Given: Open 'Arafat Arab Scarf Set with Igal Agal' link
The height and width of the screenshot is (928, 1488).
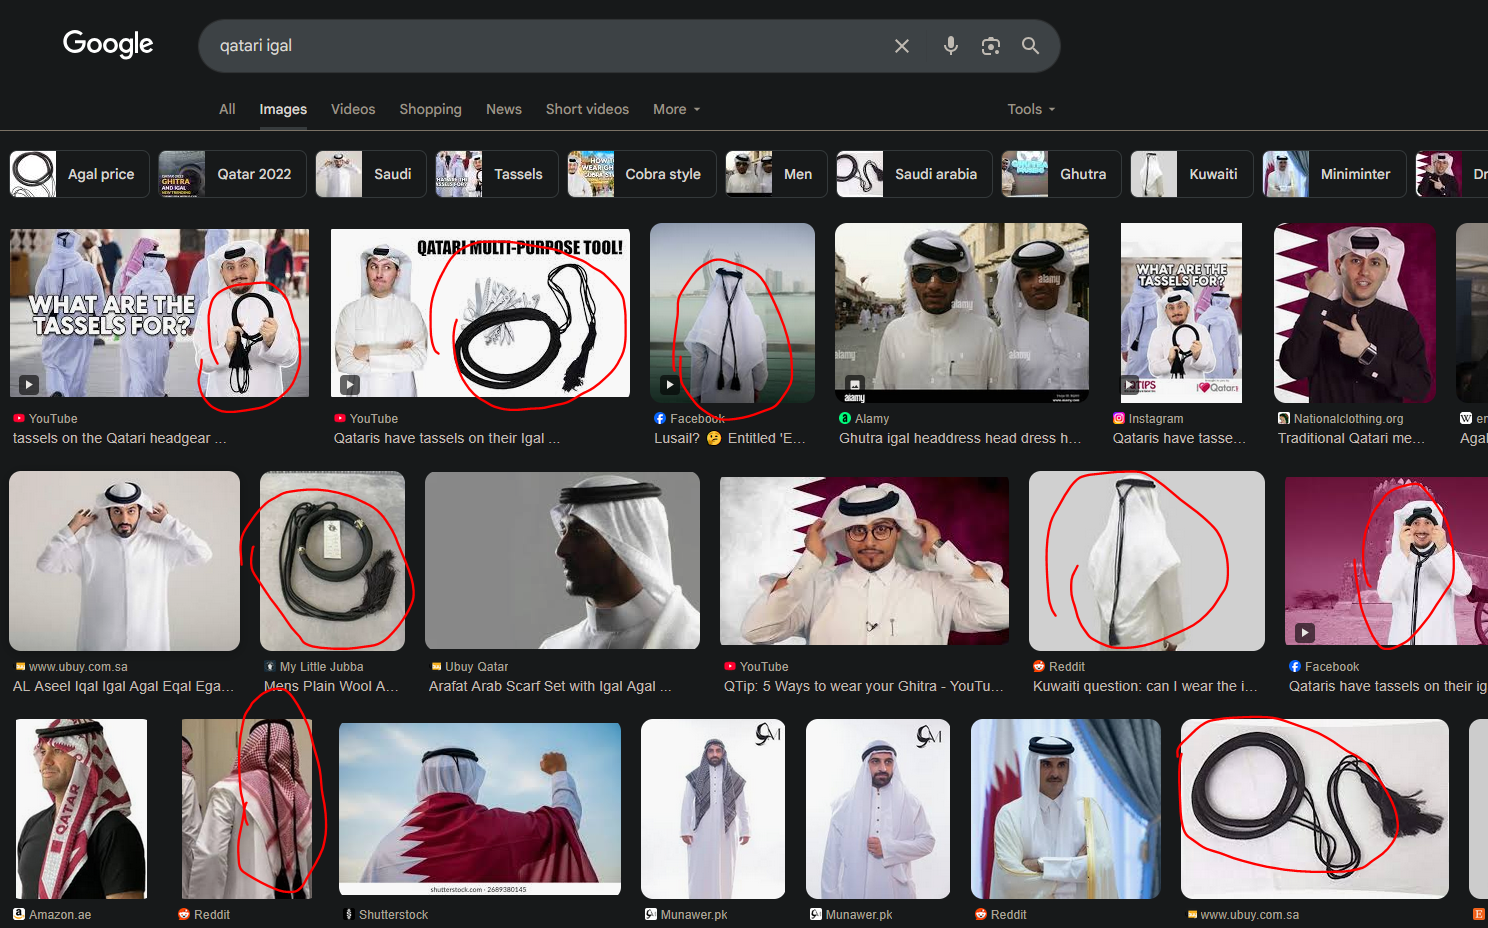Looking at the screenshot, I should coord(550,686).
